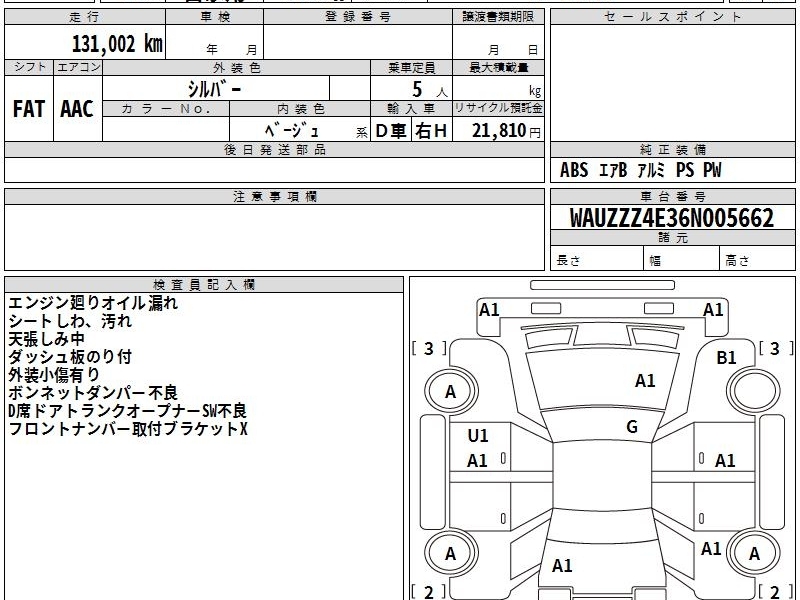The height and width of the screenshot is (600, 800).
Task: Click the 乗車定員 header
Action: click(x=411, y=67)
